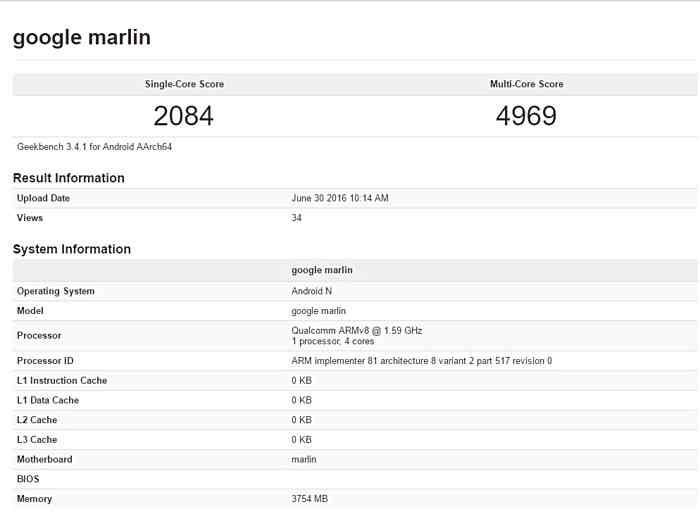This screenshot has height=514, width=700.
Task: Select the Single-Core Score header
Action: [184, 84]
